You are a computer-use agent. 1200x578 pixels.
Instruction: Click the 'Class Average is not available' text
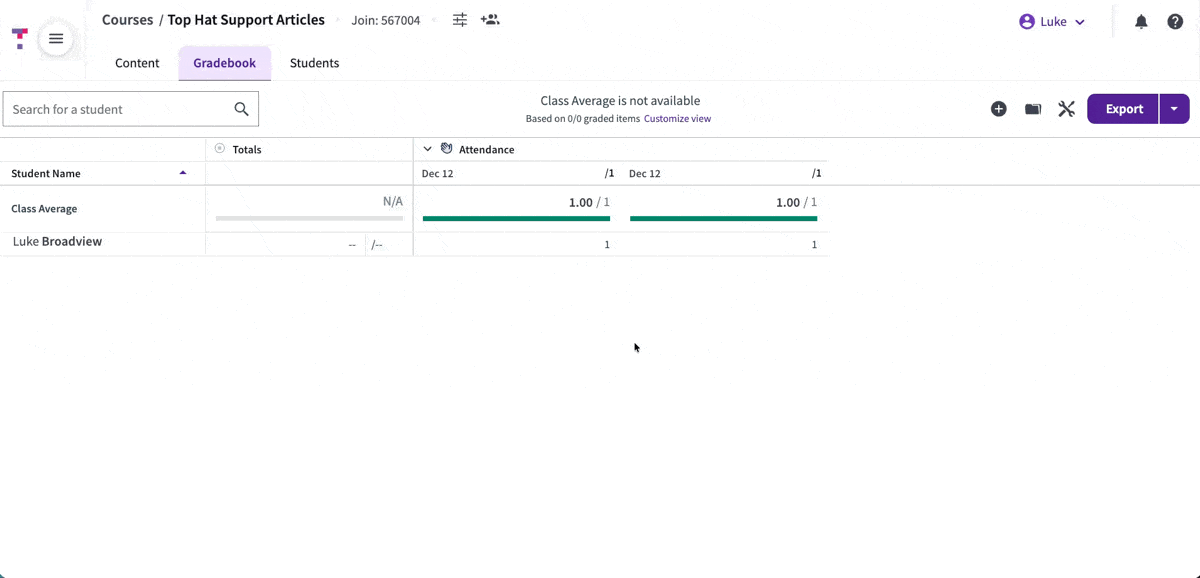coord(620,101)
